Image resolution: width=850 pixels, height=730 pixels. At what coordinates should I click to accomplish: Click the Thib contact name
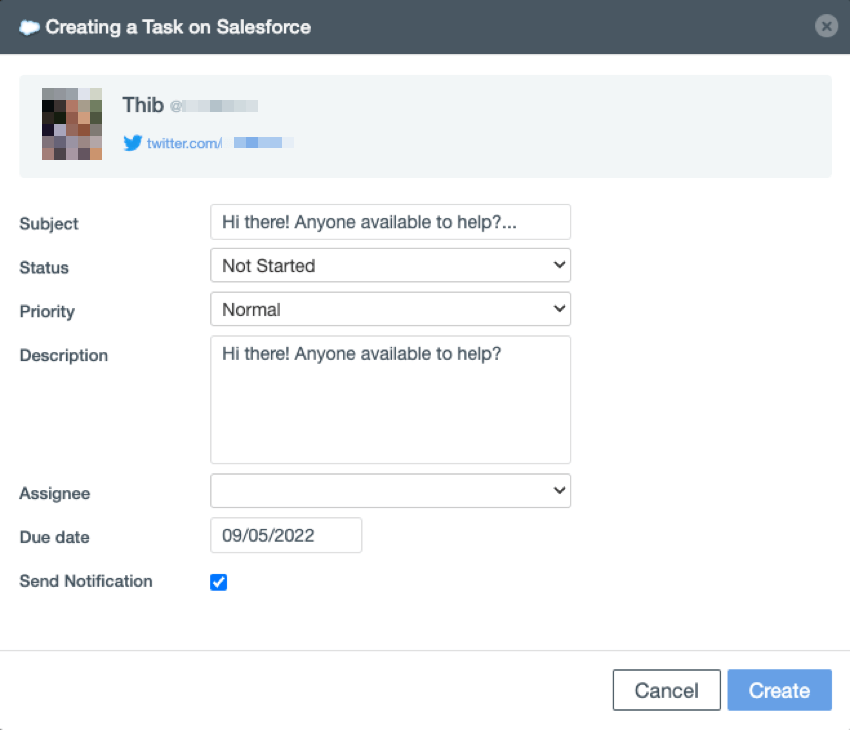143,105
